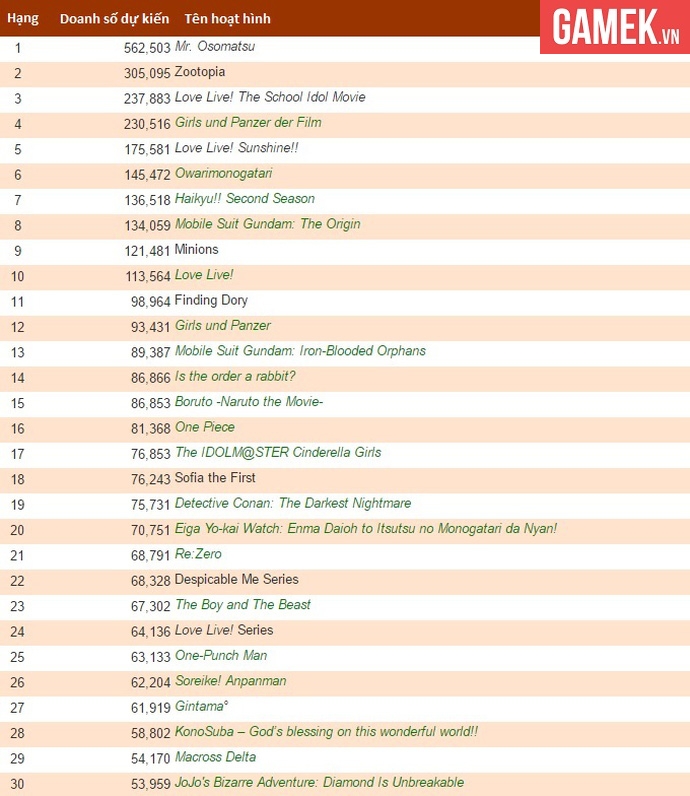
Task: Open the Girls und Panzer link in row 12
Action: click(222, 325)
